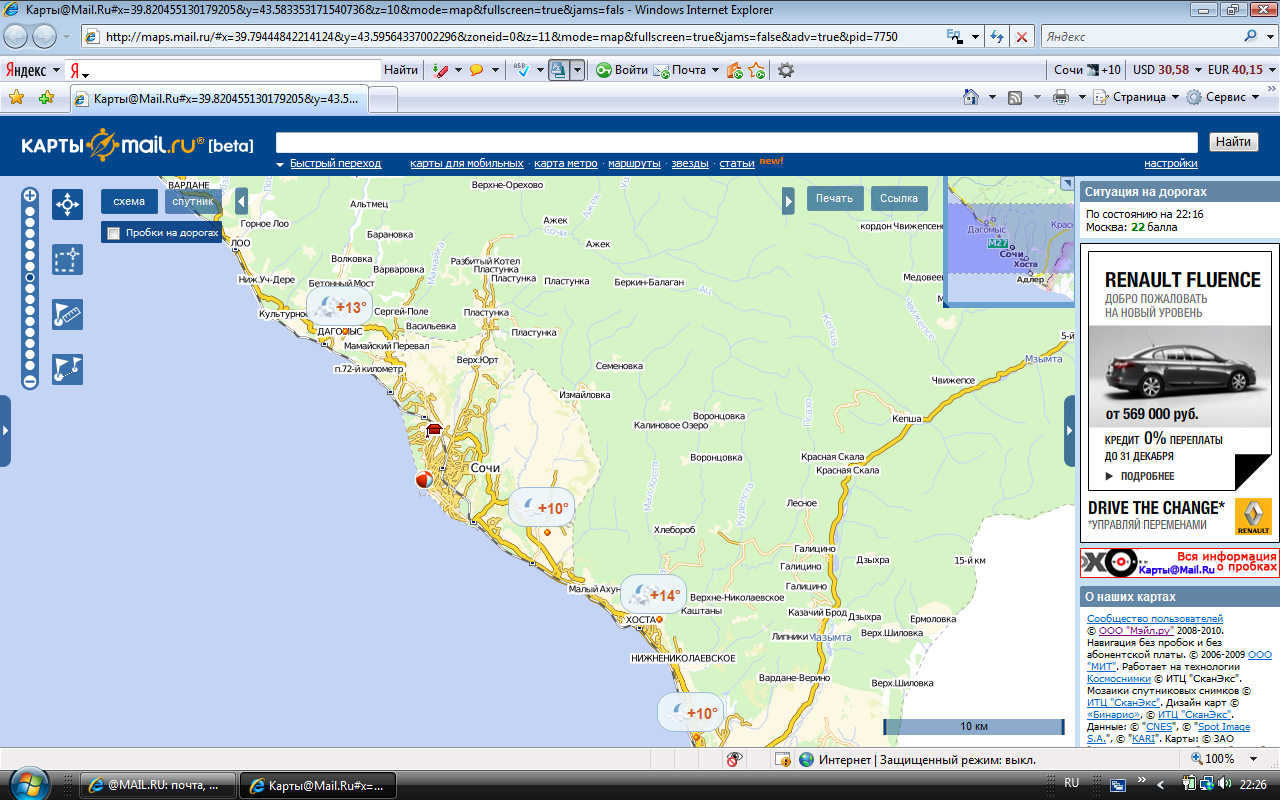Switch map to спутник view
1280x800 pixels.
pos(193,201)
